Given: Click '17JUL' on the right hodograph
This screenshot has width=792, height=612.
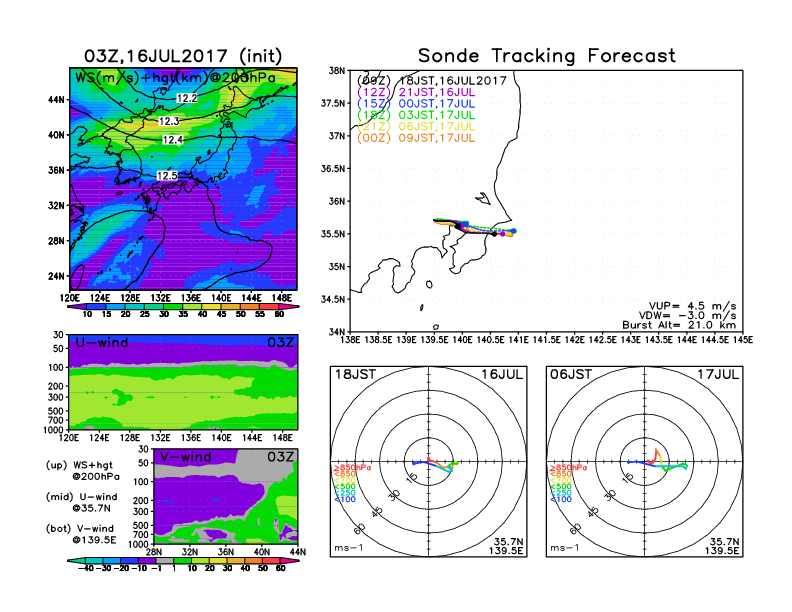Looking at the screenshot, I should click(x=718, y=374).
